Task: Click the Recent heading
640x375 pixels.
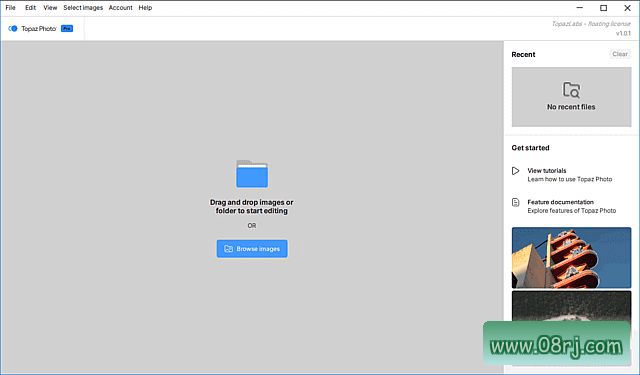Action: (x=523, y=55)
